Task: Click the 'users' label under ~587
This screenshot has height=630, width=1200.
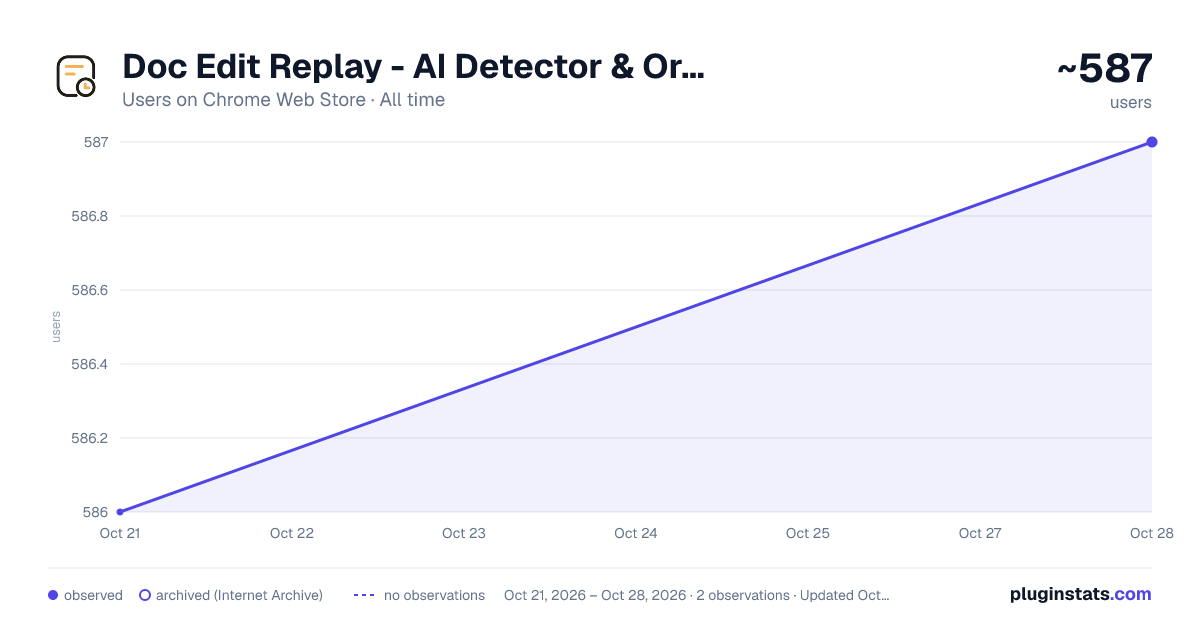Action: tap(1131, 103)
